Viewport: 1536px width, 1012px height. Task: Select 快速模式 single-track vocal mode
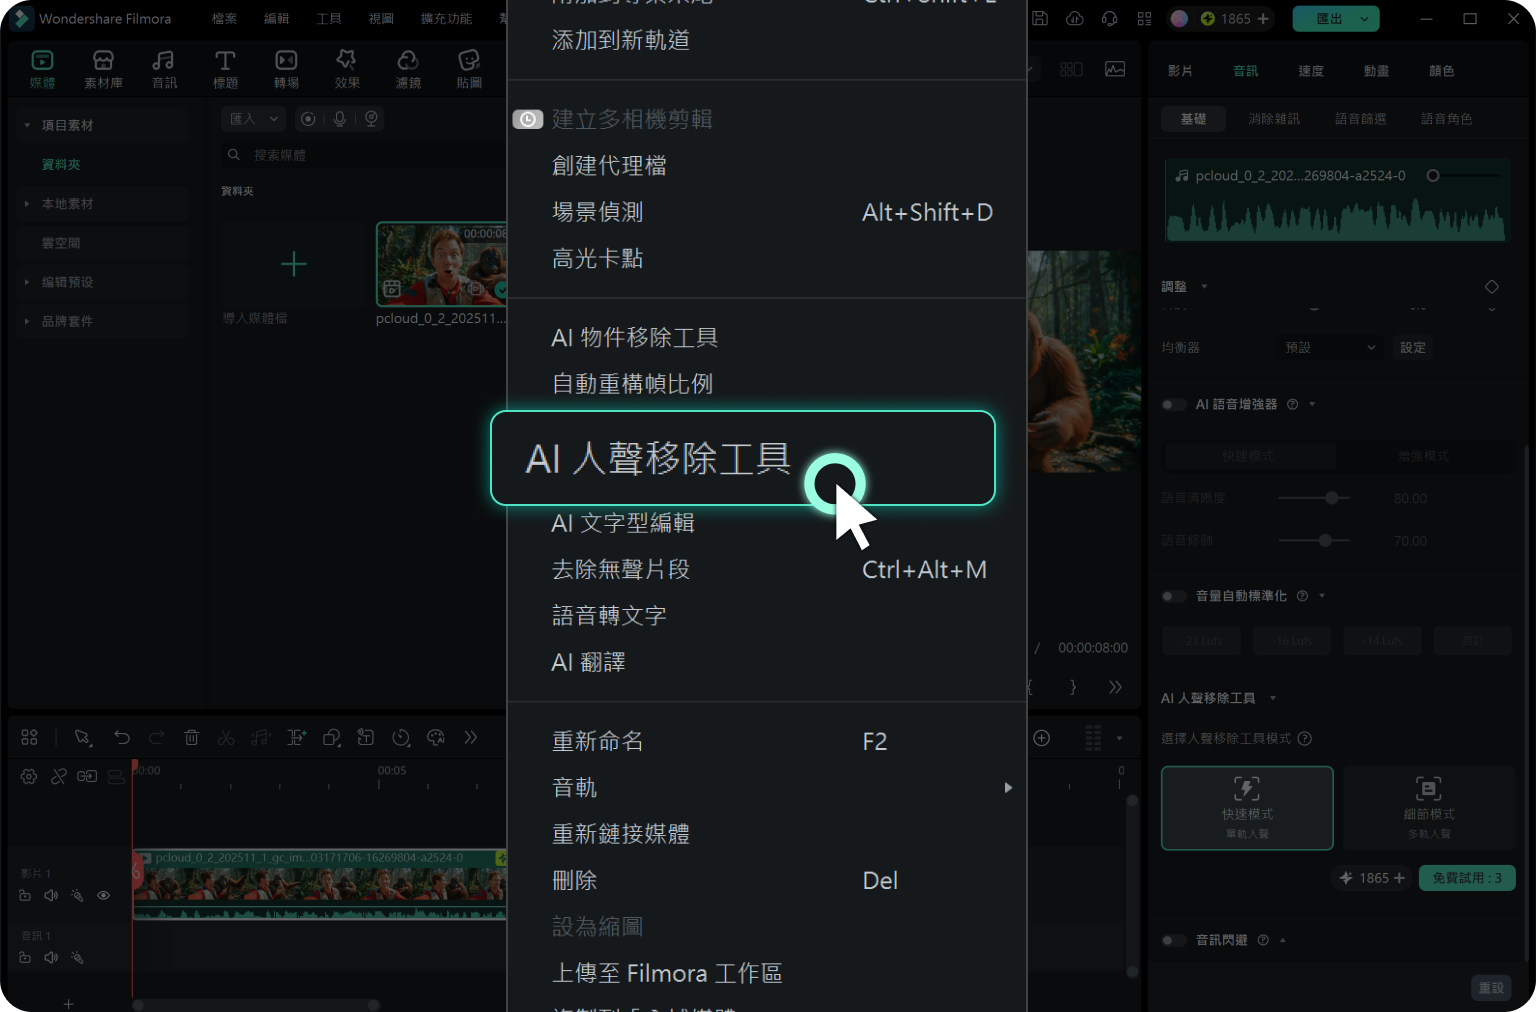pos(1247,808)
